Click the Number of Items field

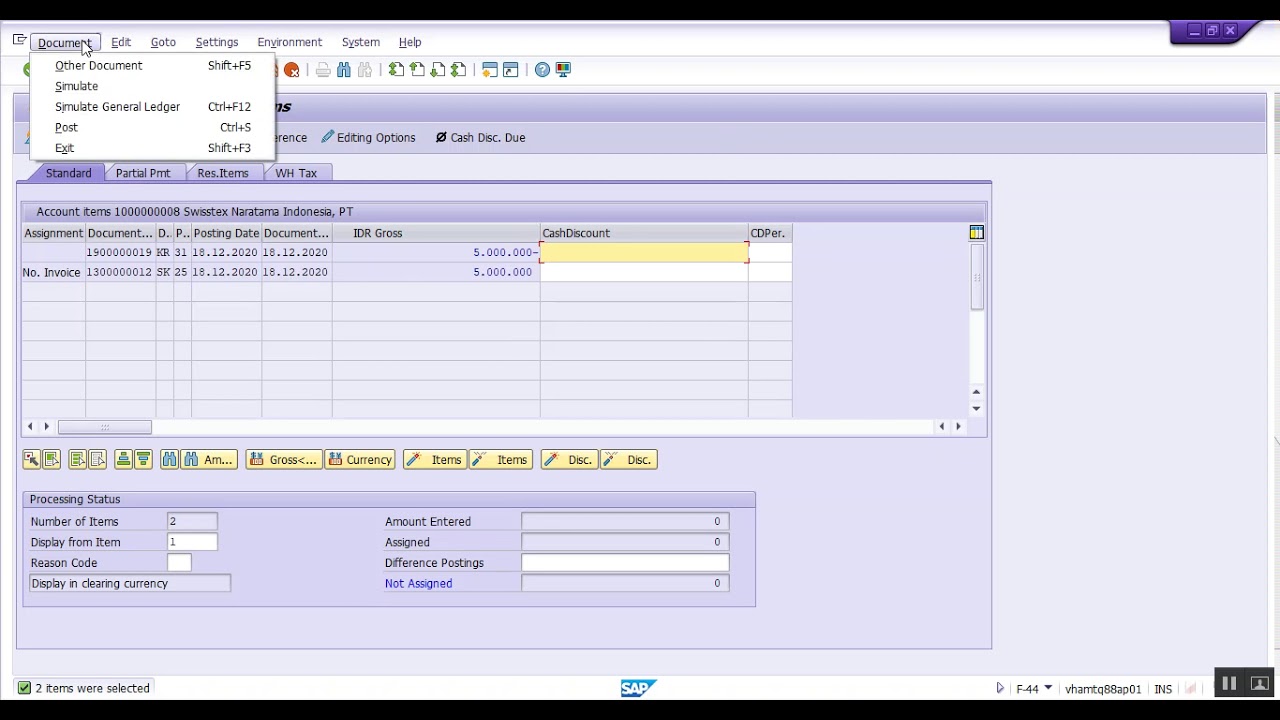pos(192,522)
